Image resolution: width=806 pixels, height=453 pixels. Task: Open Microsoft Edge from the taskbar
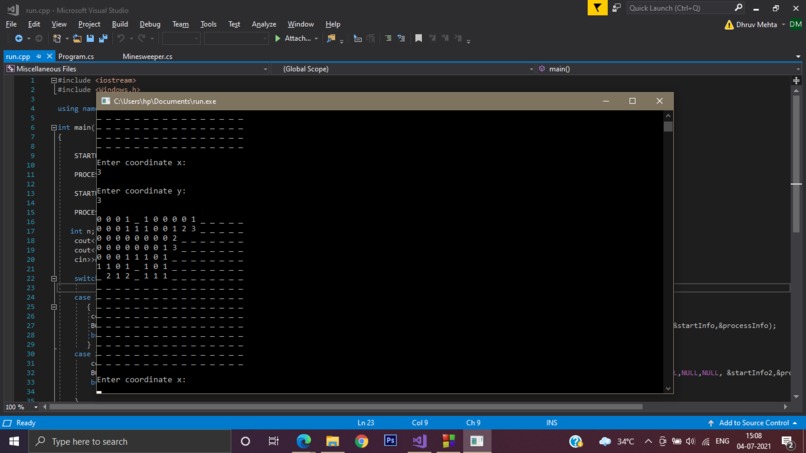coord(304,441)
